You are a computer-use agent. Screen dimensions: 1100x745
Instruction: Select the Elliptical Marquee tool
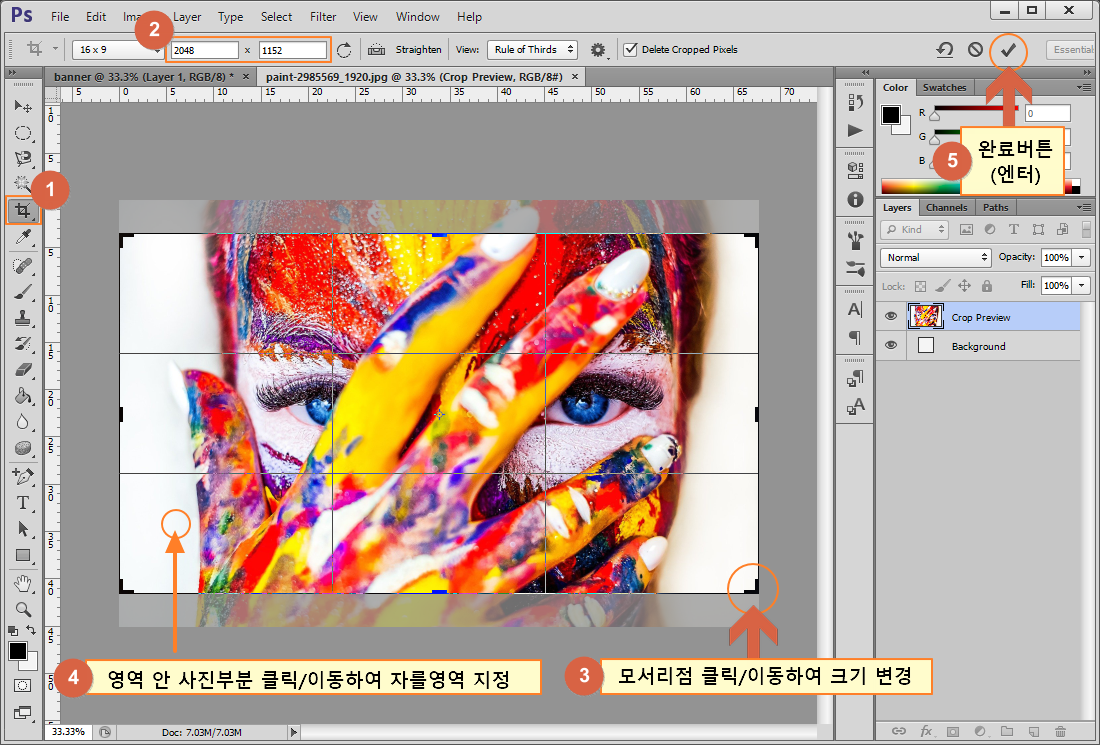[22, 133]
